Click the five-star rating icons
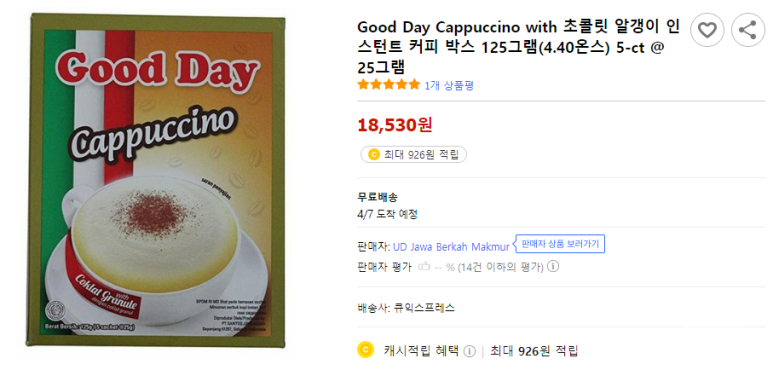Viewport: 773px width, 370px height. coord(389,84)
